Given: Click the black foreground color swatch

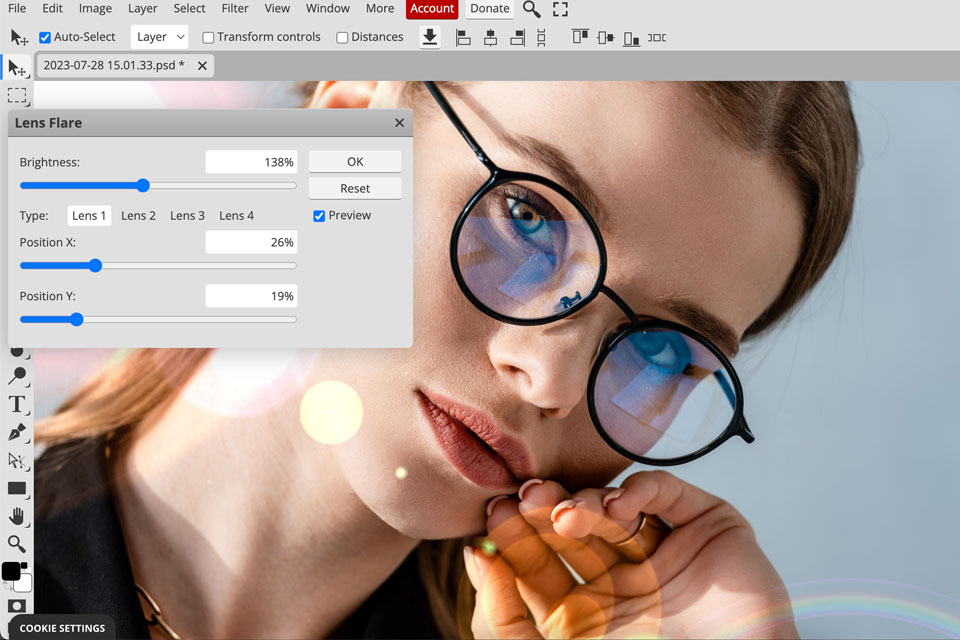Looking at the screenshot, I should (10, 571).
